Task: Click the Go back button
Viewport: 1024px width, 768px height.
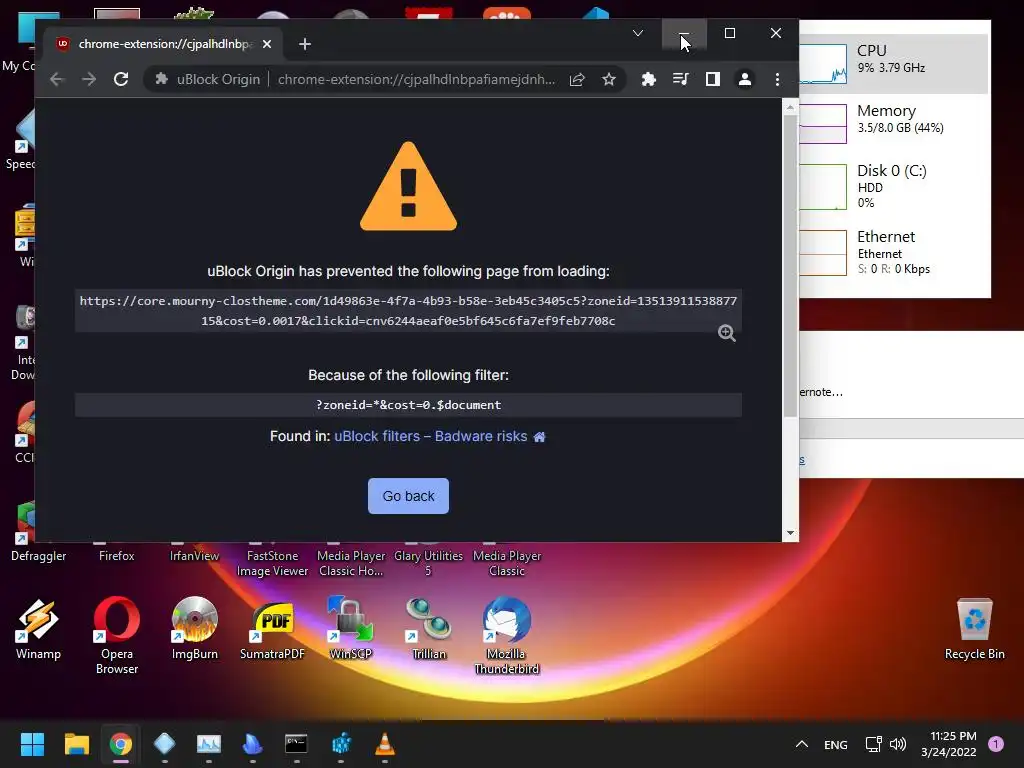Action: pos(408,496)
